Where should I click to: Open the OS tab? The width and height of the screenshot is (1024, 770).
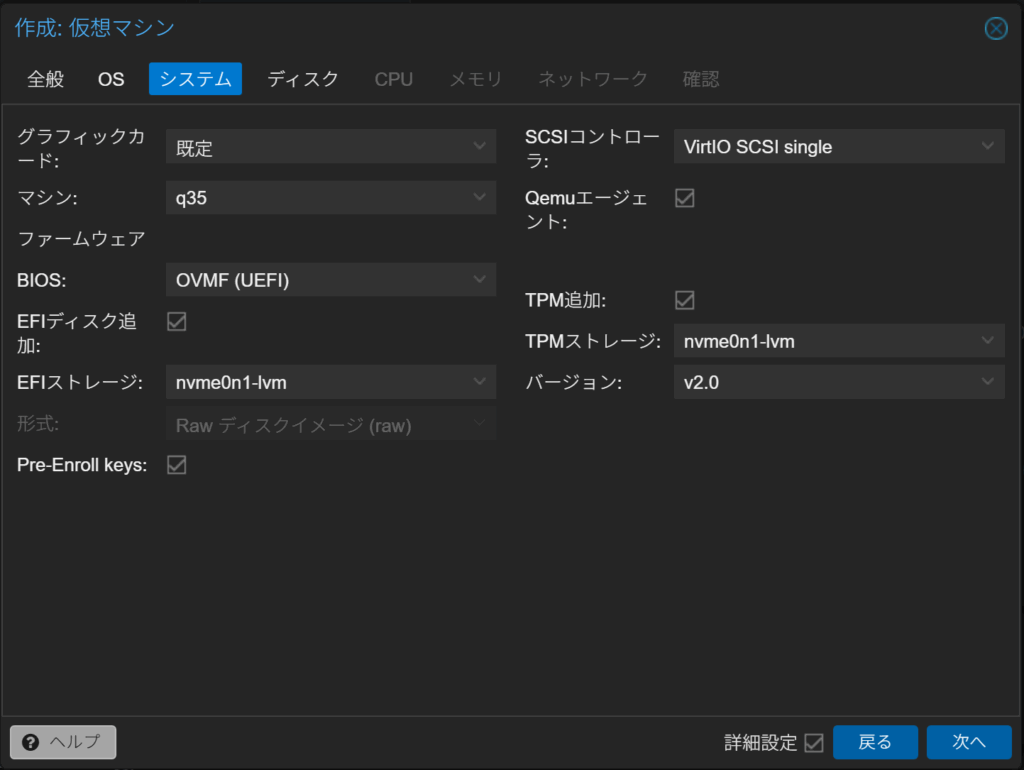[111, 79]
